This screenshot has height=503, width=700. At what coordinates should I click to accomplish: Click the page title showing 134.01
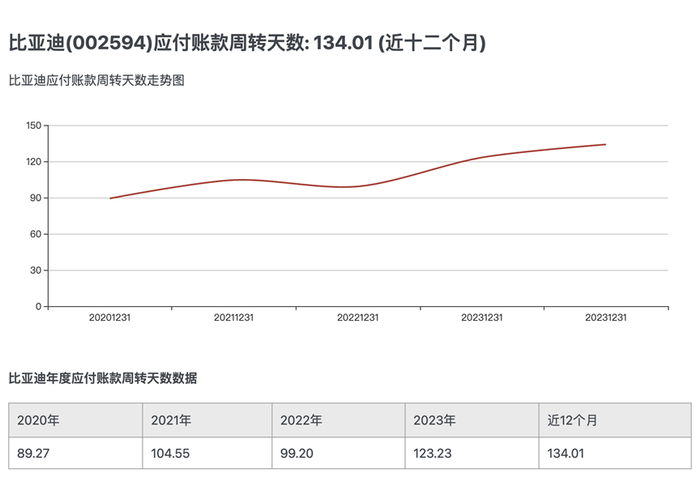(x=247, y=43)
